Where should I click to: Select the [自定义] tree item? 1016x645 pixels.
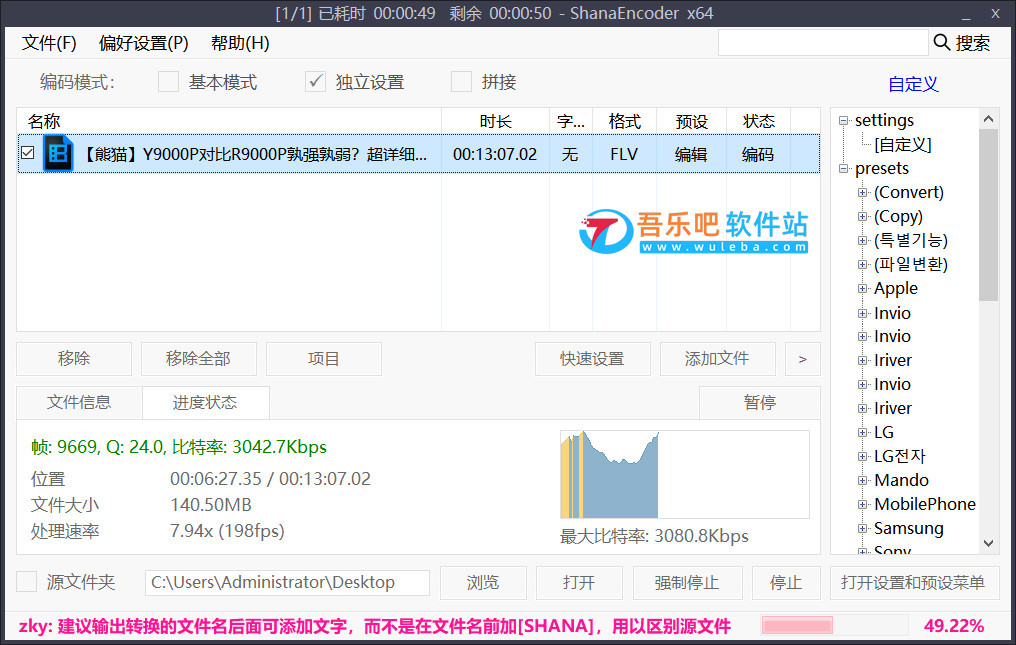click(x=903, y=145)
